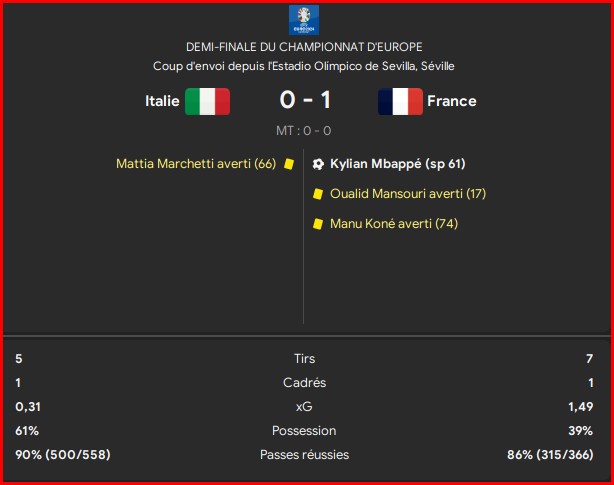This screenshot has height=485, width=614.
Task: Select the Possession statistics row label
Action: (304, 431)
